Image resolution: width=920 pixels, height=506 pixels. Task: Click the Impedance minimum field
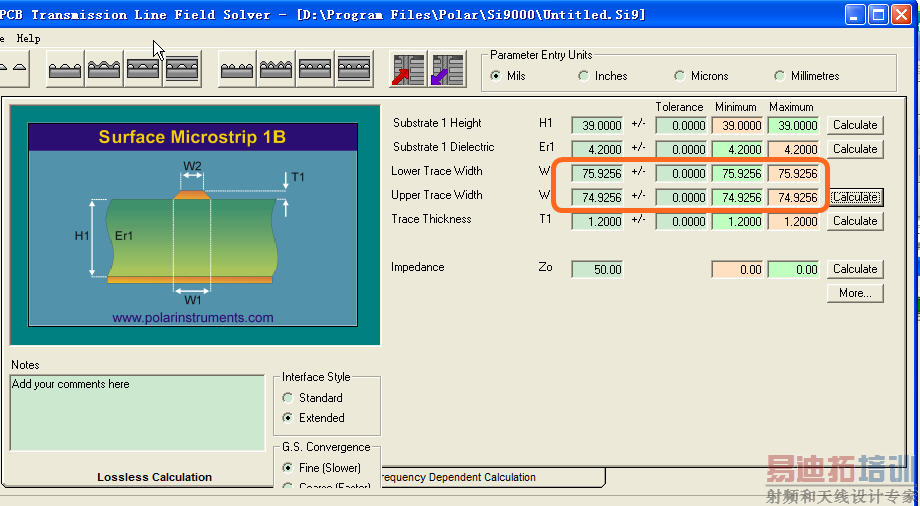pyautogui.click(x=737, y=270)
